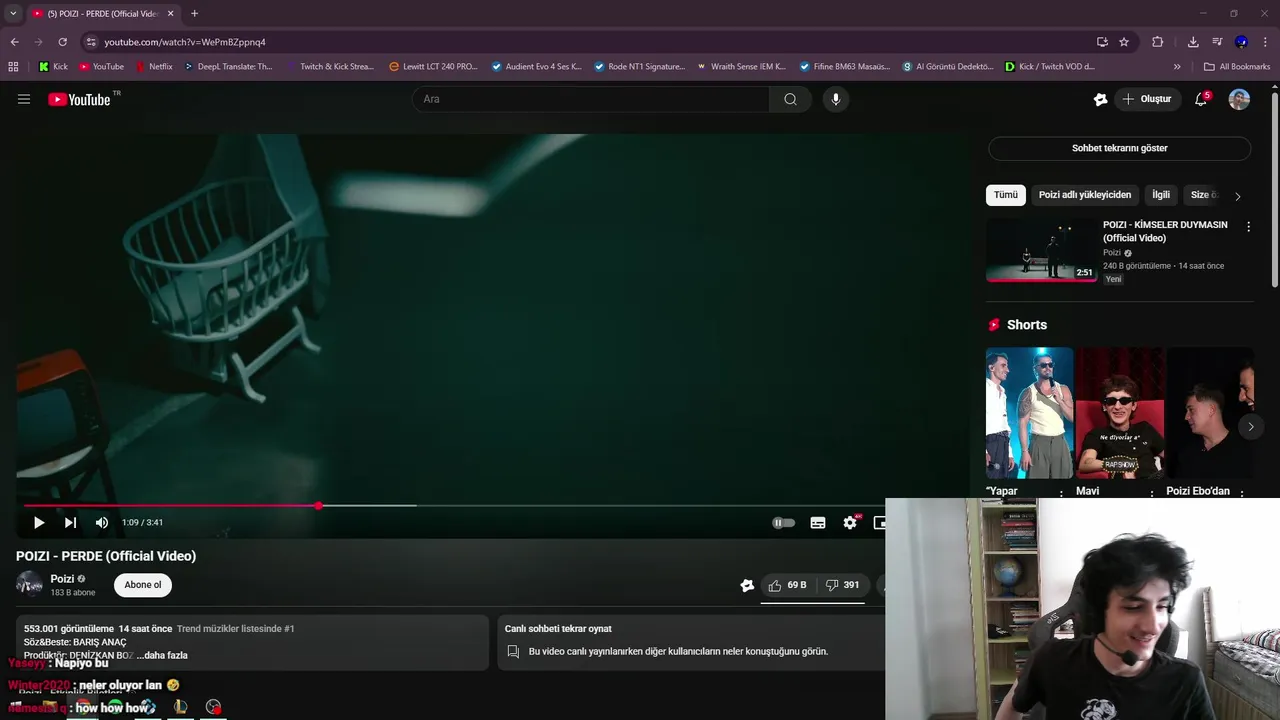Go to the YouTube home logo
Screen dimensions: 1280x720
pyautogui.click(x=79, y=99)
